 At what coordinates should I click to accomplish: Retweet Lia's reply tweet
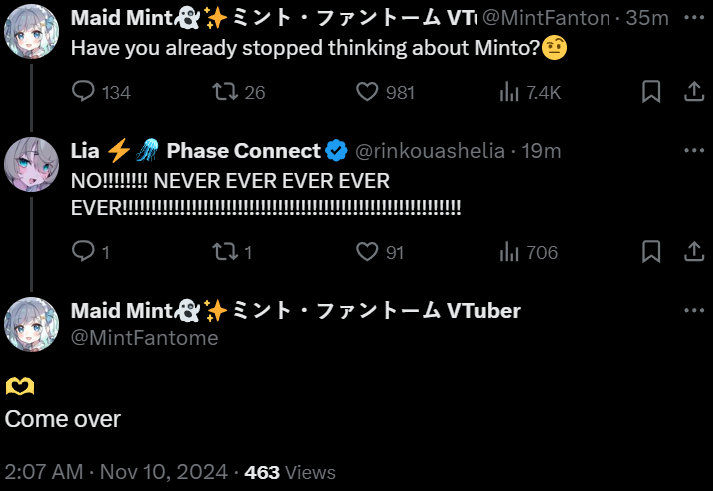tap(225, 252)
